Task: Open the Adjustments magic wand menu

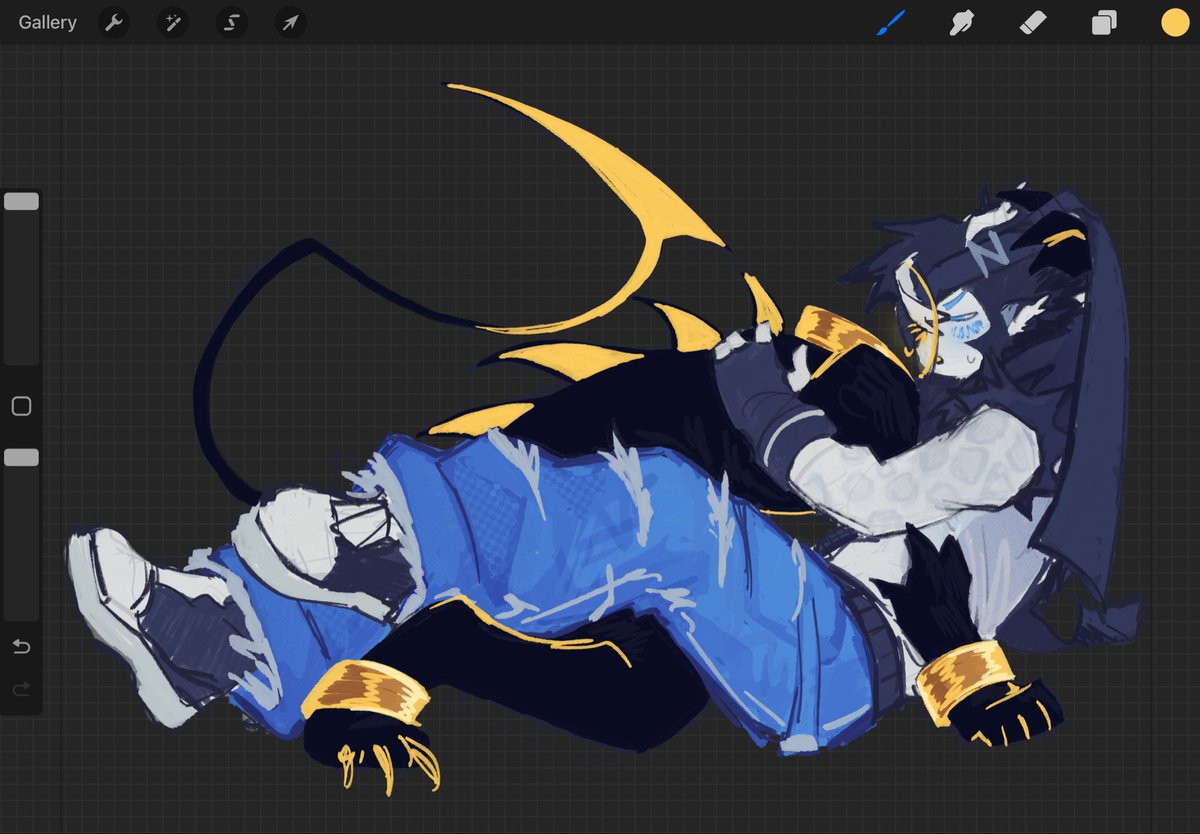Action: 172,22
